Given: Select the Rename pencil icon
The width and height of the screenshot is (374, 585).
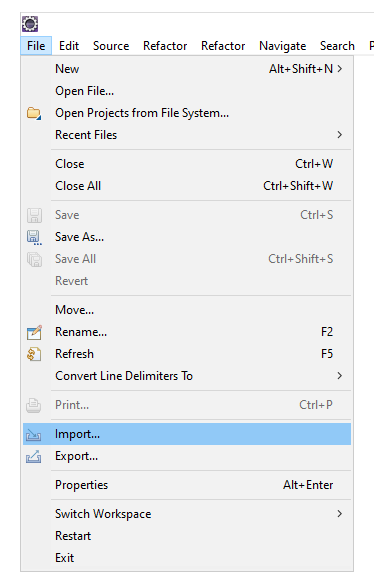Looking at the screenshot, I should point(34,332).
